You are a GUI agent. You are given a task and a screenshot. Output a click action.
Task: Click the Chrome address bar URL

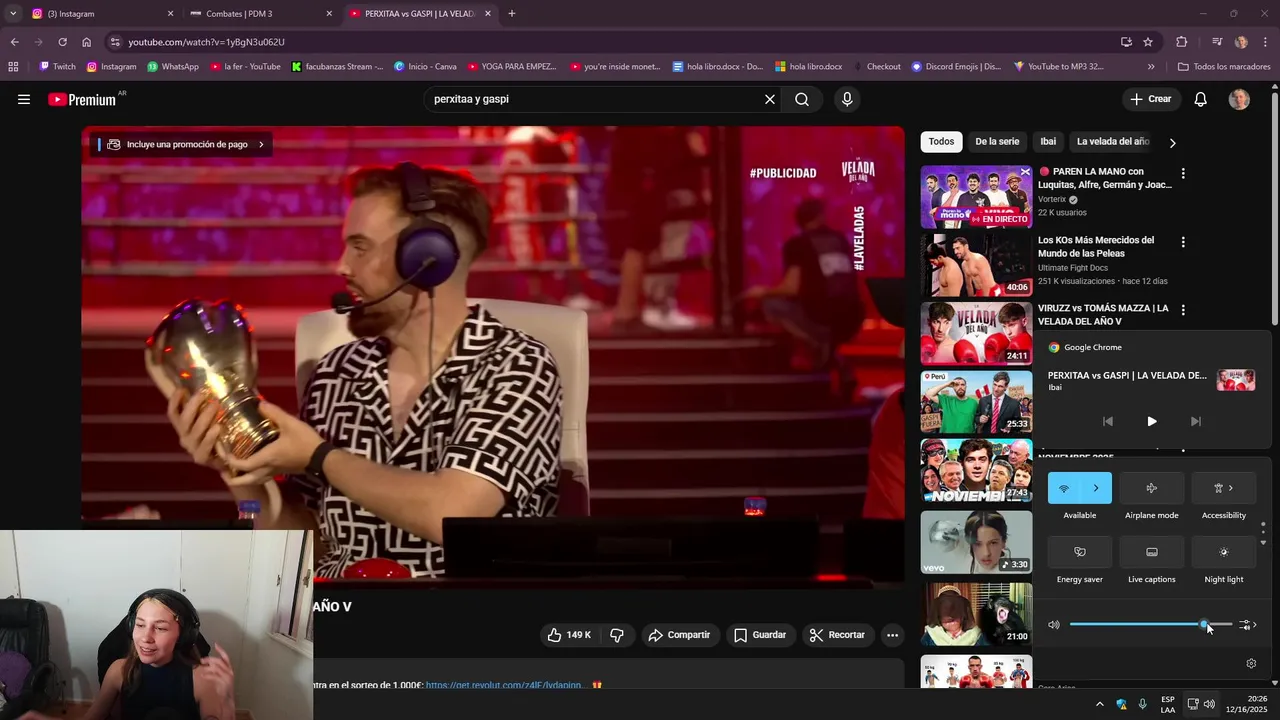(x=206, y=42)
